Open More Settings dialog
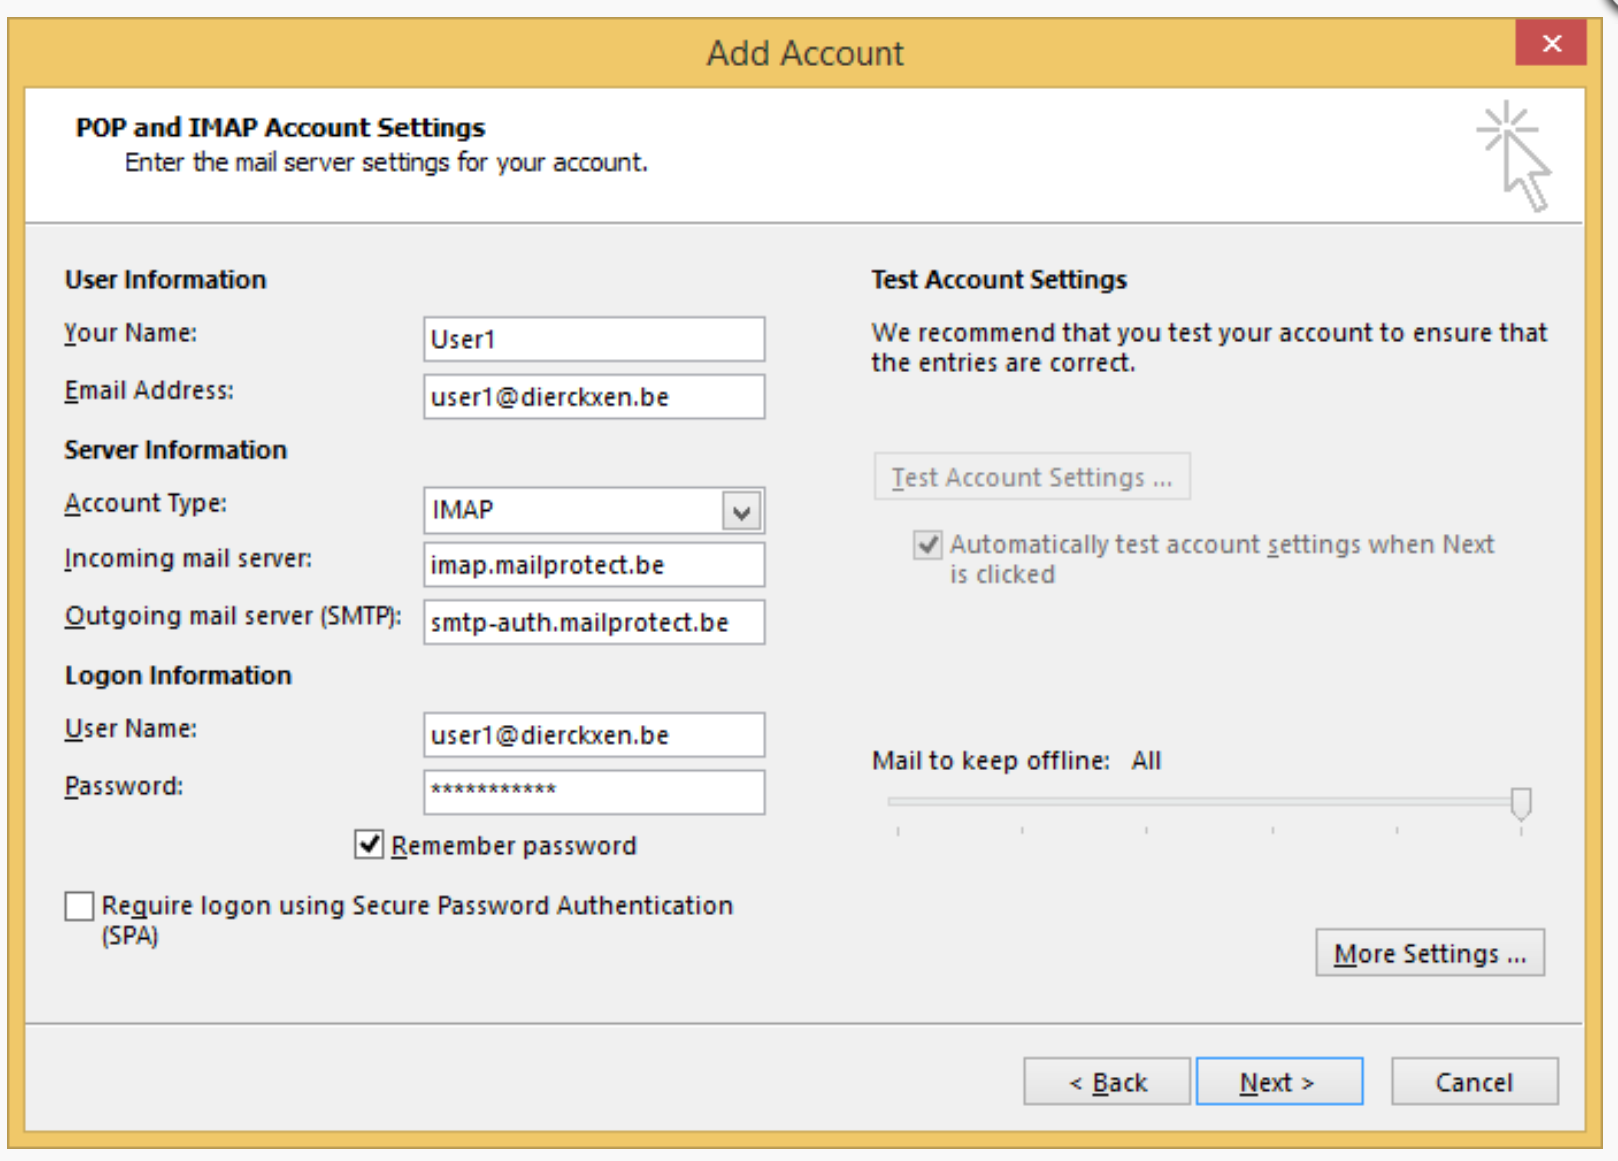This screenshot has width=1618, height=1161. (1429, 953)
